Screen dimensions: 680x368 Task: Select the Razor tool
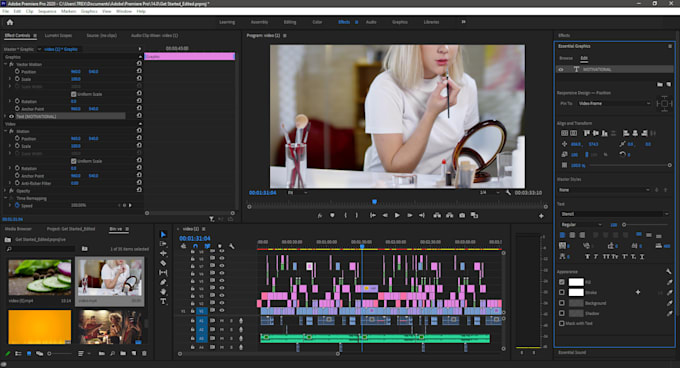click(x=163, y=263)
